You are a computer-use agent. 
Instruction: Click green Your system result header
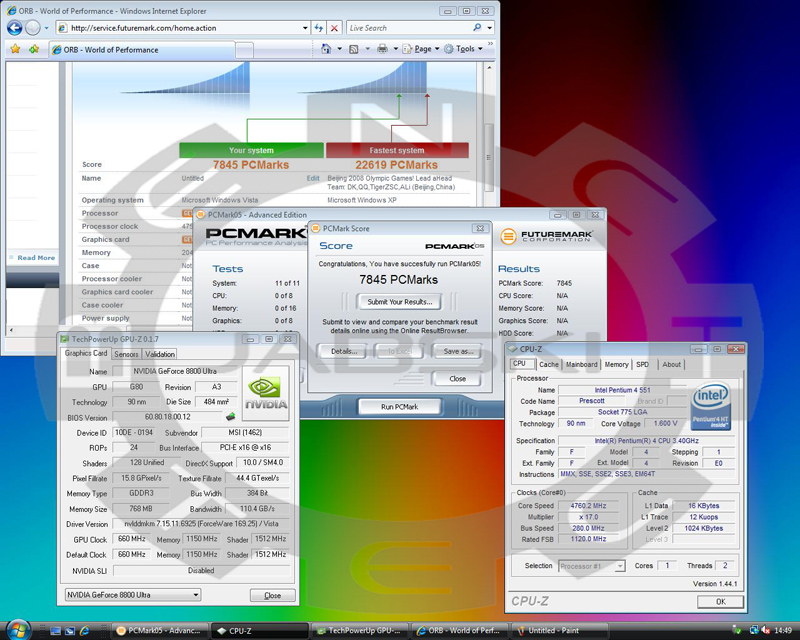[251, 150]
